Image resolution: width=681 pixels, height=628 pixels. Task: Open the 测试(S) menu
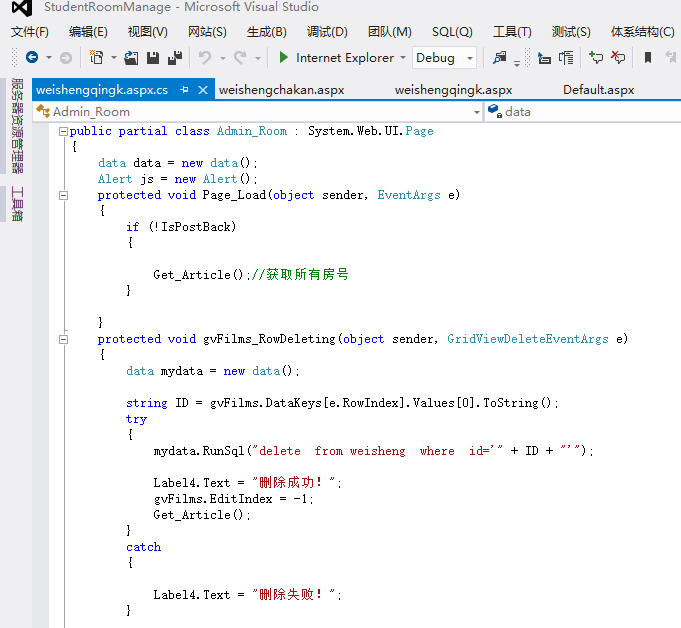coord(571,32)
